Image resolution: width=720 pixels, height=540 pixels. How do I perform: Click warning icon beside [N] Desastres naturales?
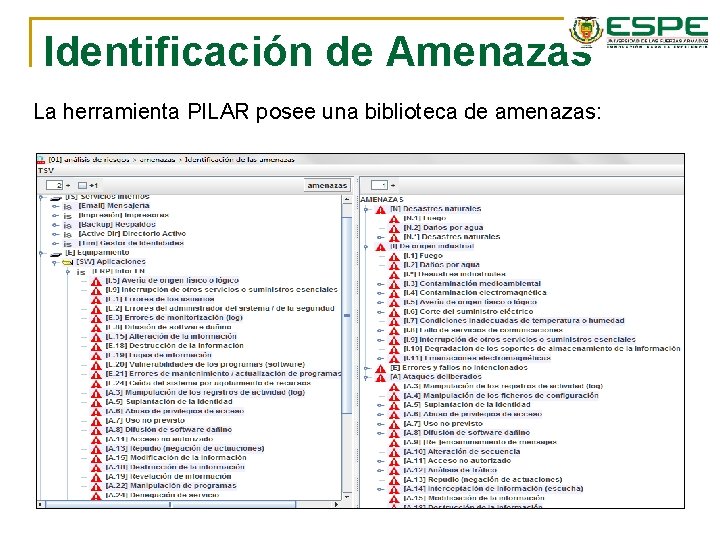(x=380, y=209)
